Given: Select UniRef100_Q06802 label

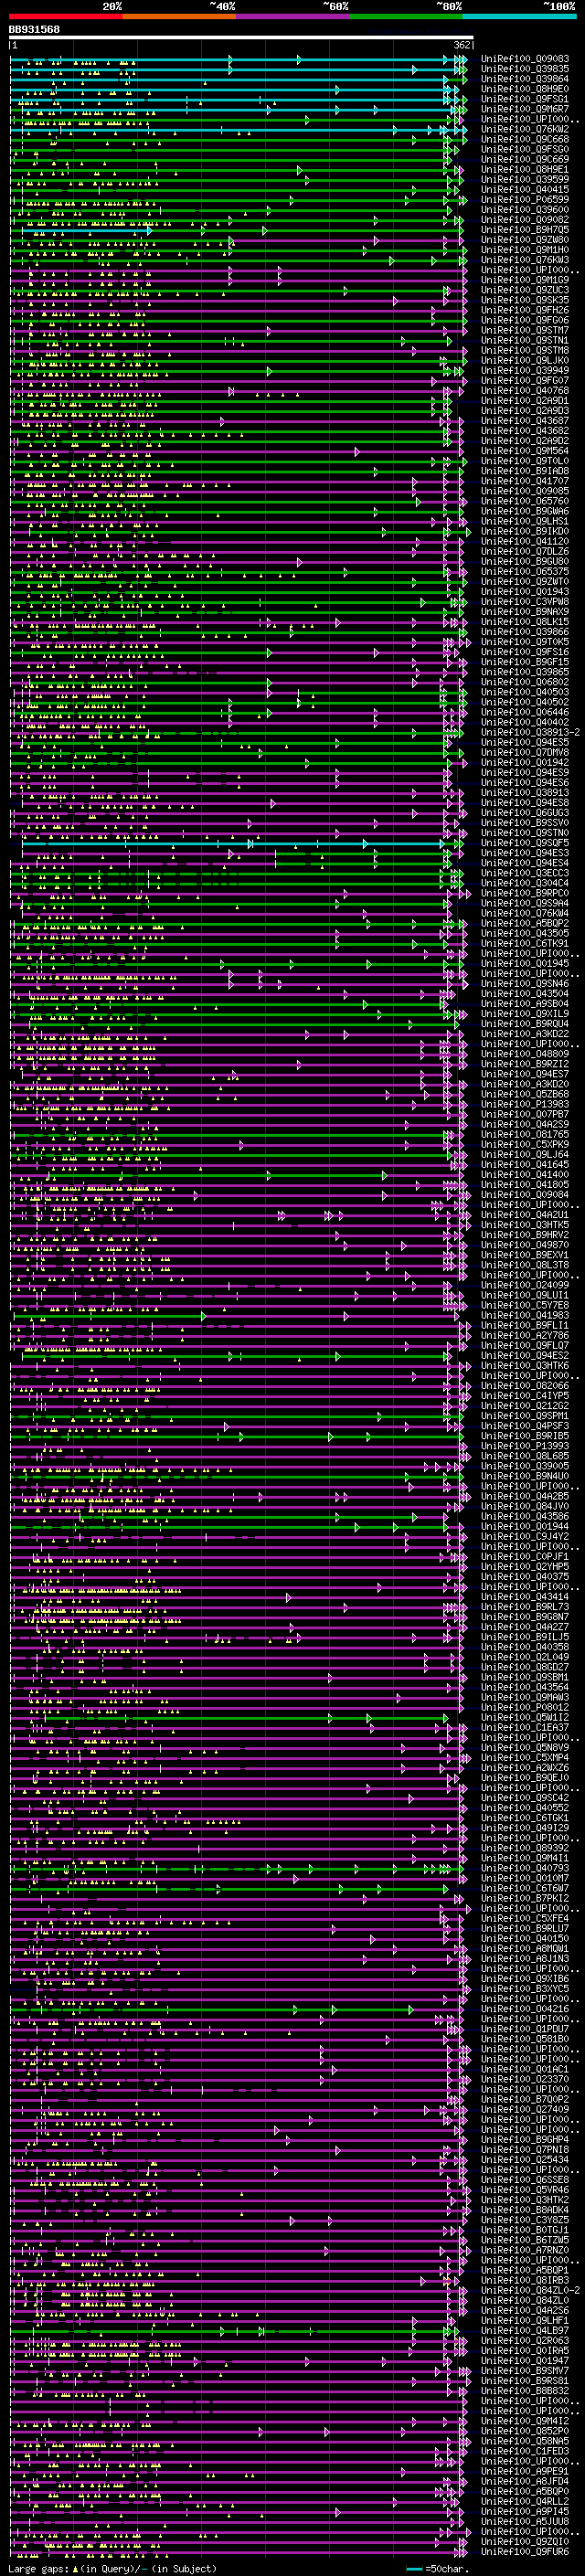Looking at the screenshot, I should click(x=525, y=682).
